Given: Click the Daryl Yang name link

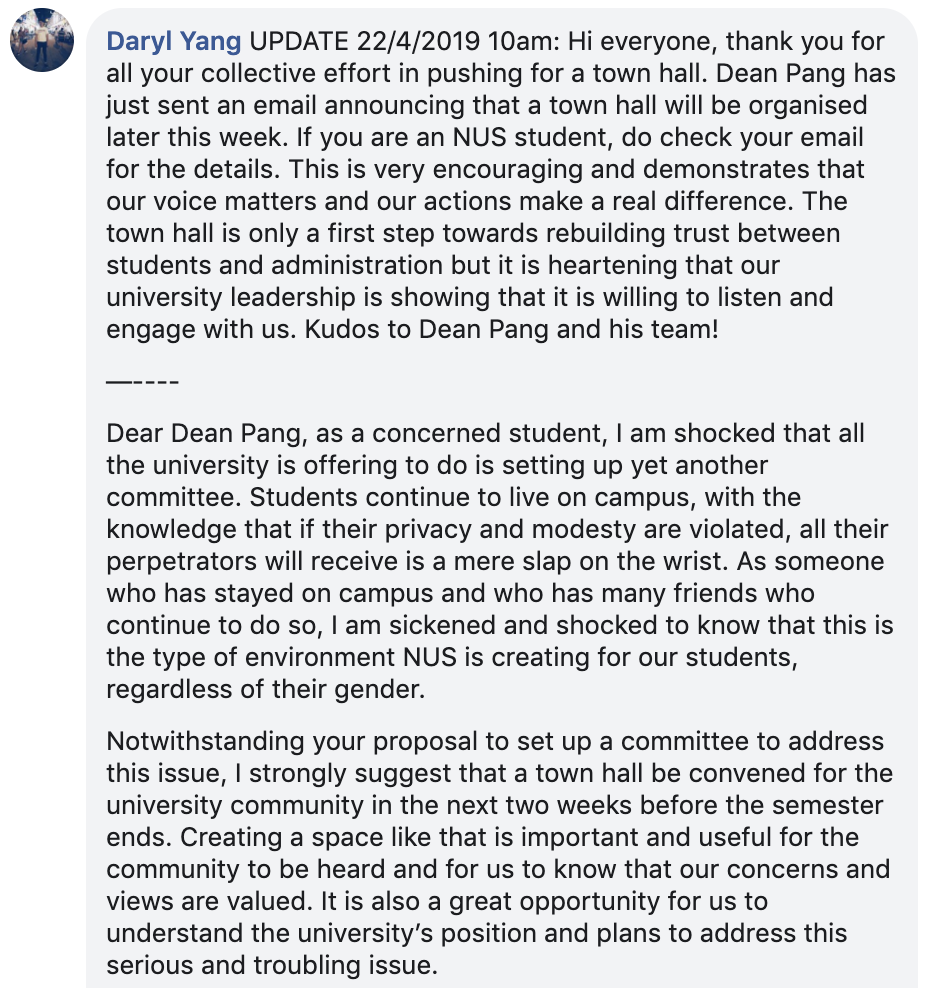Looking at the screenshot, I should click(173, 42).
